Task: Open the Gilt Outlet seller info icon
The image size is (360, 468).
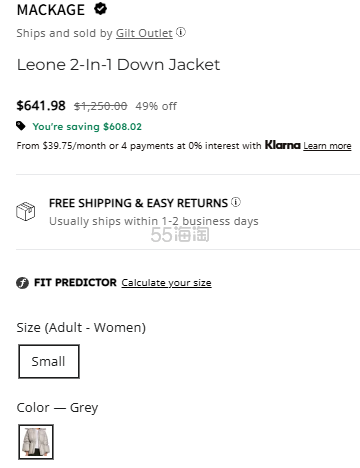Action: click(x=181, y=32)
